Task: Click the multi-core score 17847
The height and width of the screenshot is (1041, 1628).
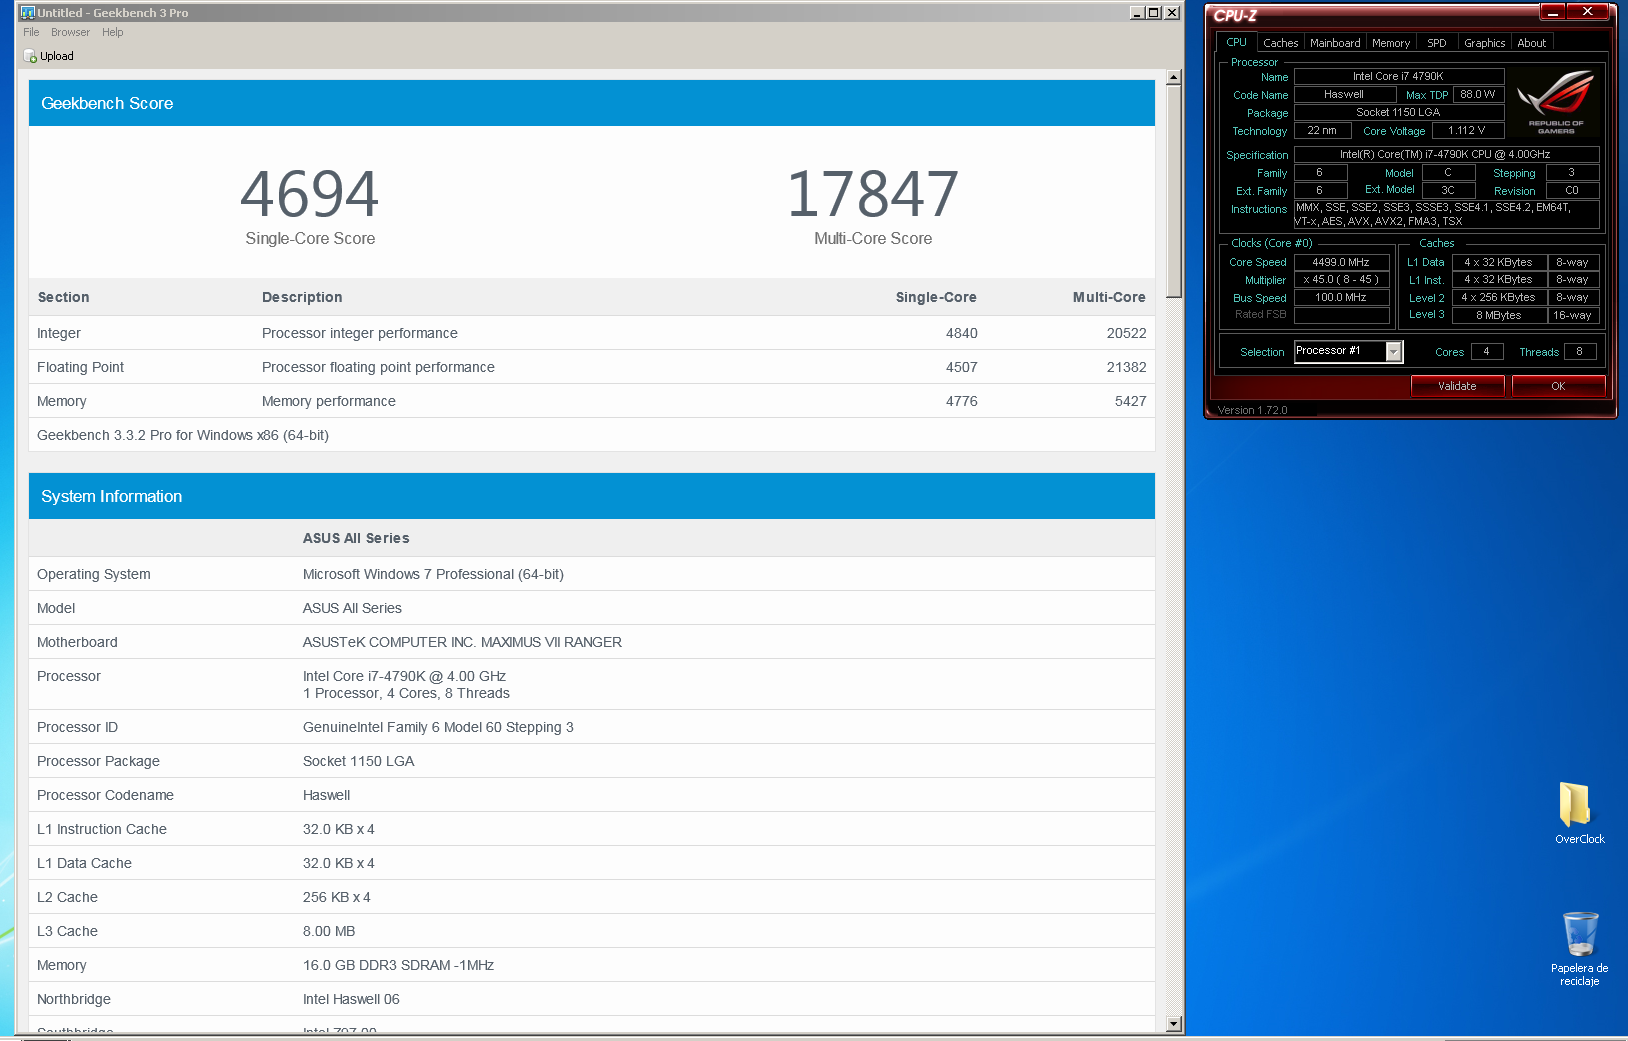Action: pyautogui.click(x=873, y=194)
